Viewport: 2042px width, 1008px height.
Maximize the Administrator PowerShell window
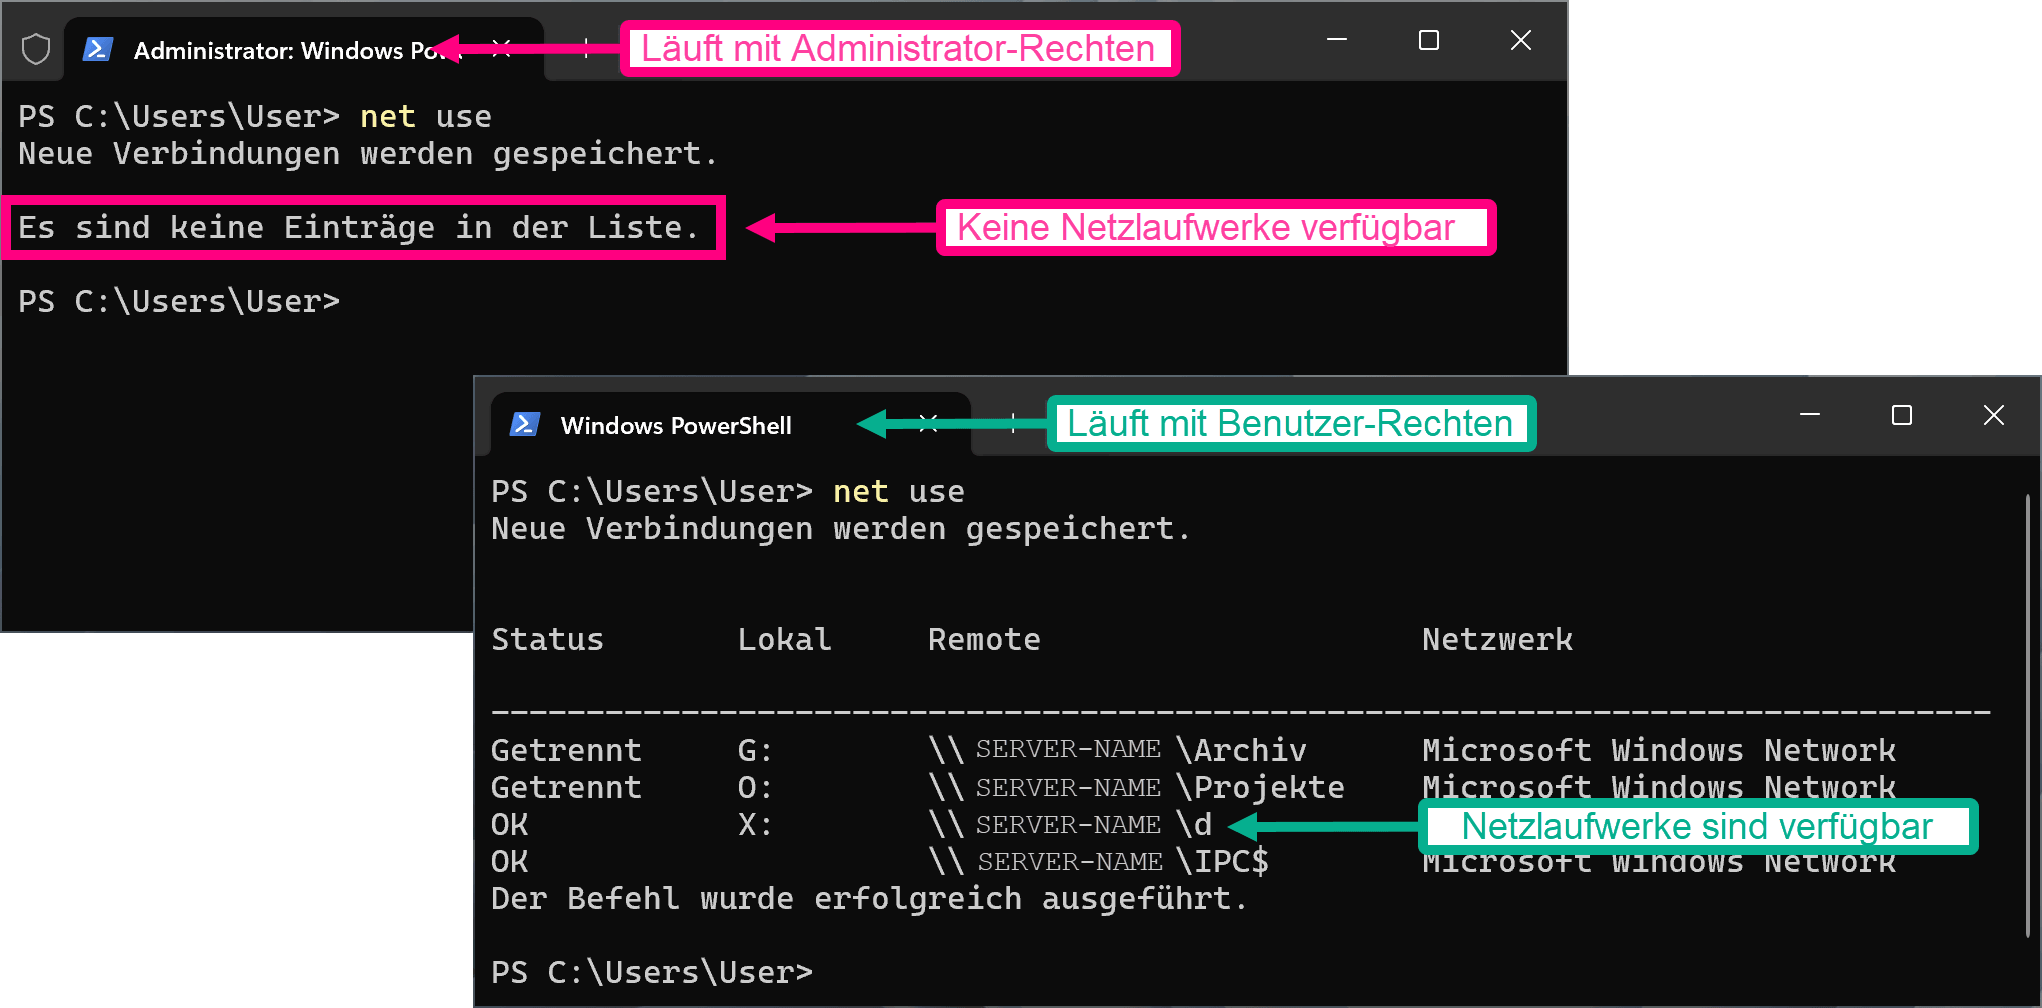pos(1429,40)
